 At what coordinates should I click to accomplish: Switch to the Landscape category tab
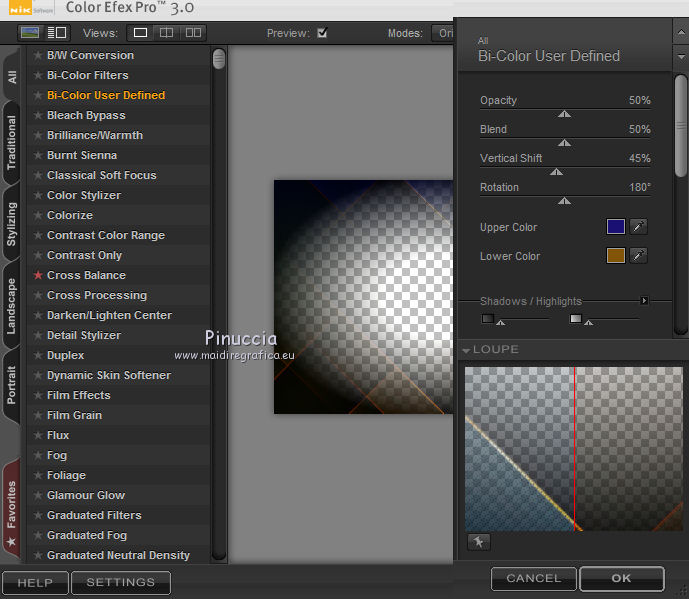(12, 306)
